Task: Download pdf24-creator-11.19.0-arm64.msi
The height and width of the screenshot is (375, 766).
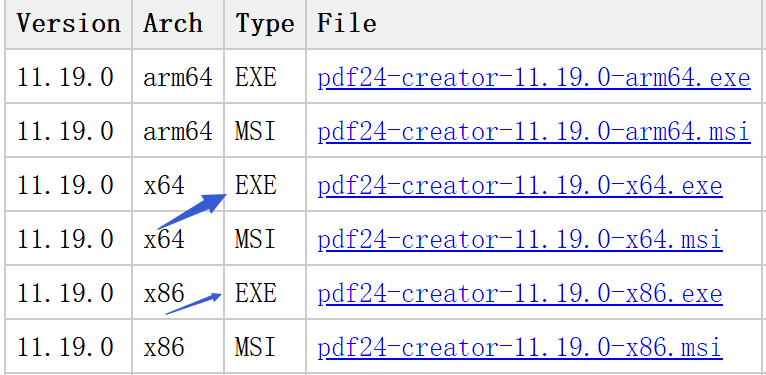Action: 533,132
